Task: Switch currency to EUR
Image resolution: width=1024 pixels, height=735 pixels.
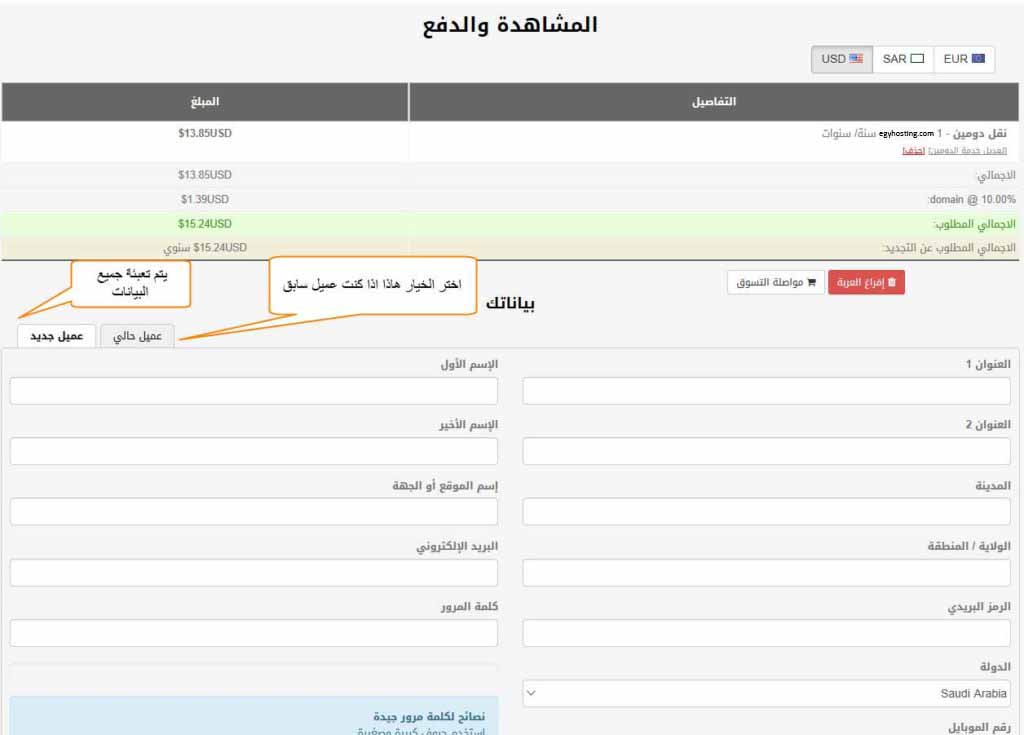Action: coord(964,59)
